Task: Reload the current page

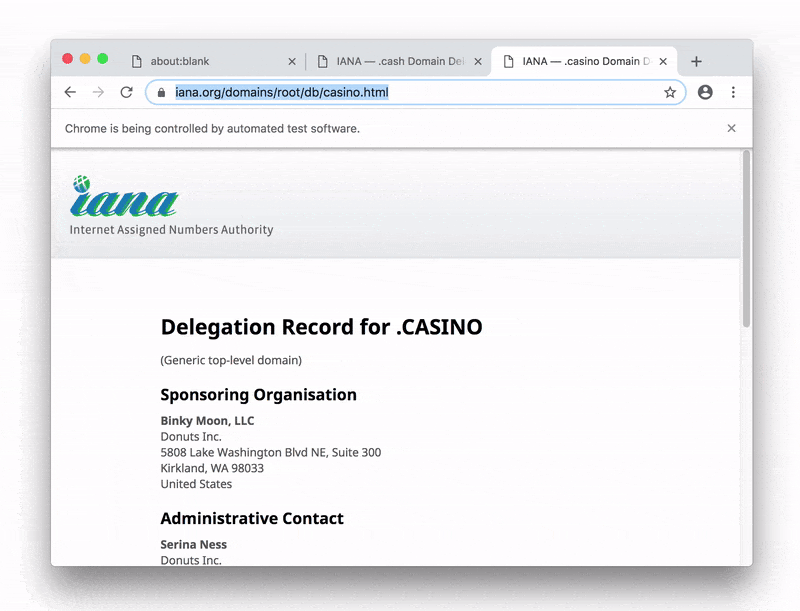Action: point(126,92)
